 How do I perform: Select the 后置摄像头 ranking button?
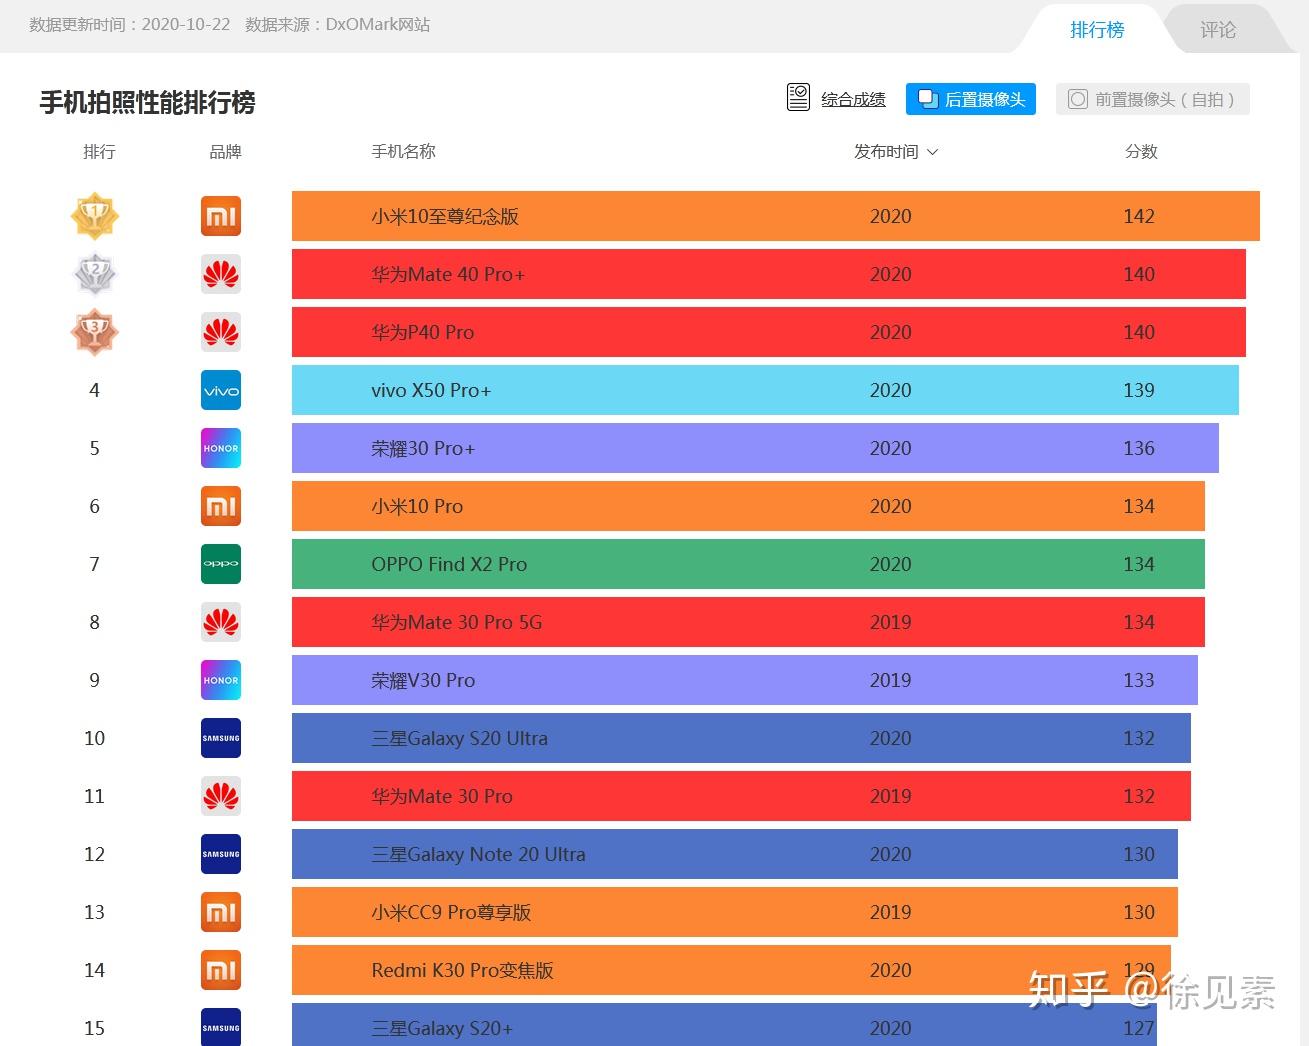click(971, 99)
